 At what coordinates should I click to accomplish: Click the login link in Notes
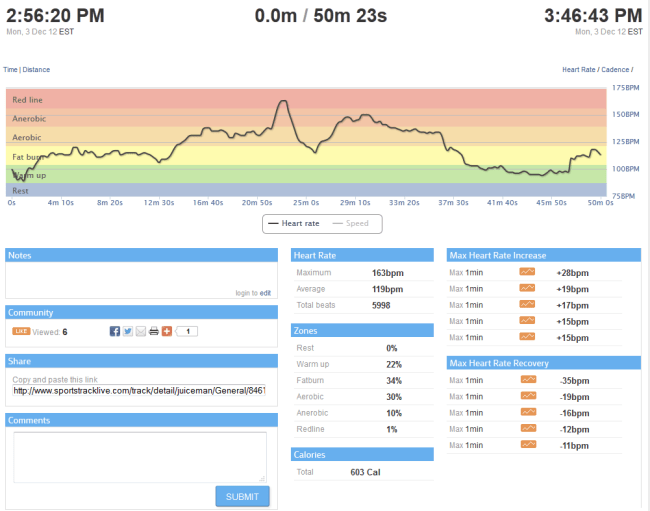pos(246,293)
